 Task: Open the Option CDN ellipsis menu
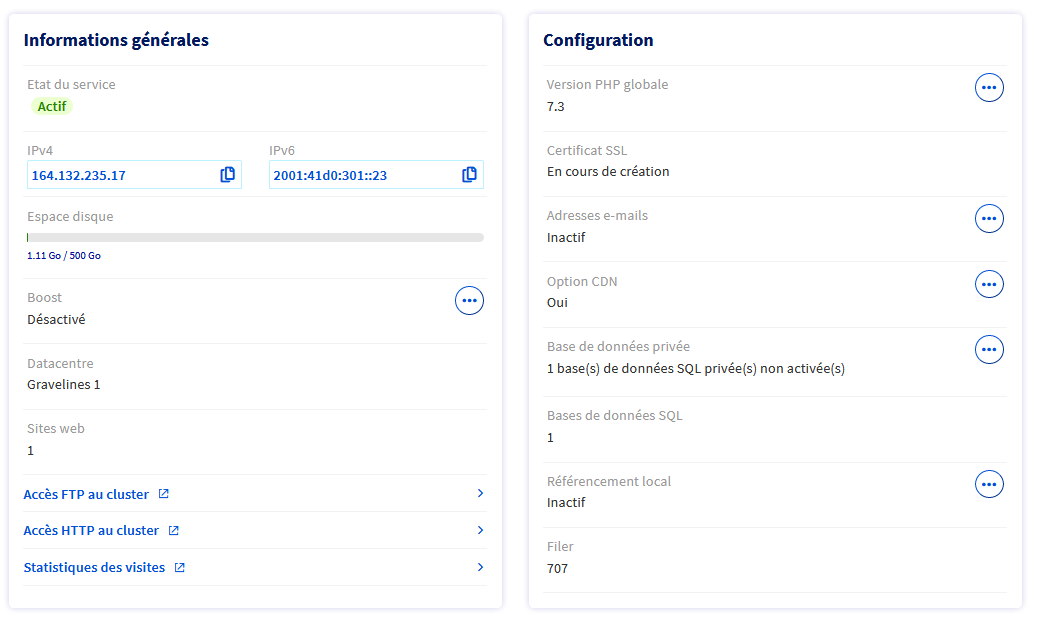989,285
